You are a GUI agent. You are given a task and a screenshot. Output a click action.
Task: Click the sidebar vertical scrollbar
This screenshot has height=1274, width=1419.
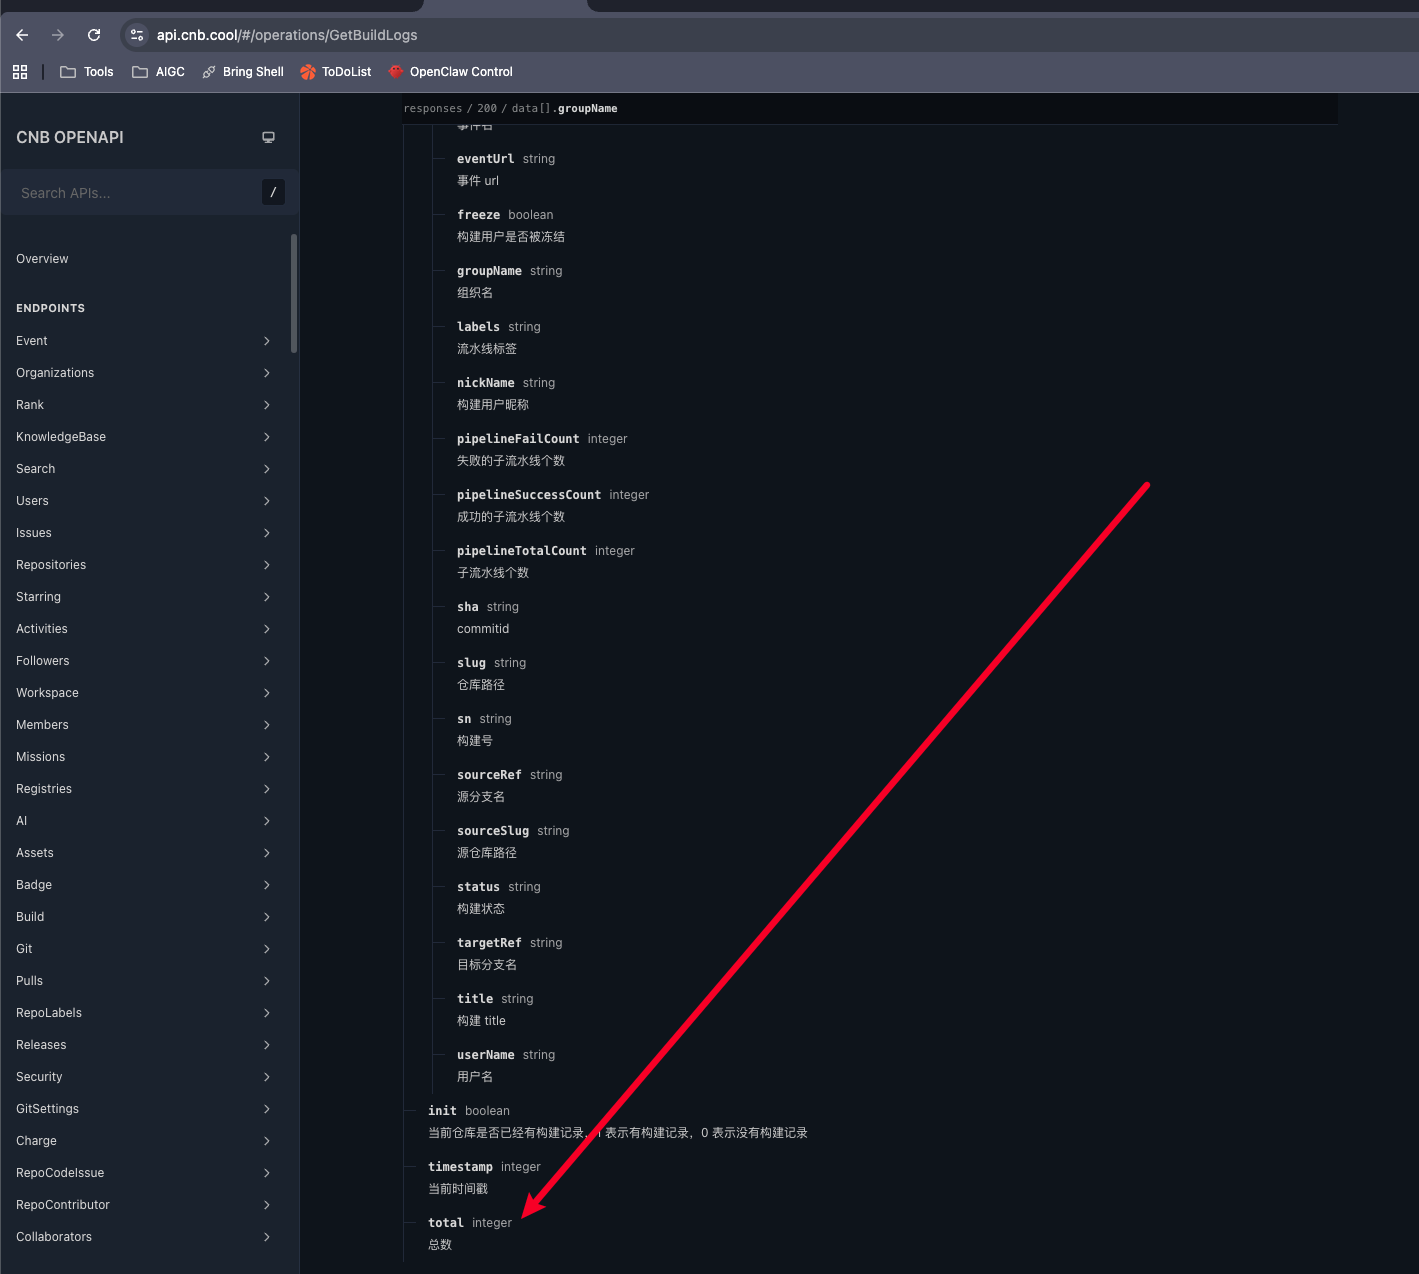click(294, 293)
